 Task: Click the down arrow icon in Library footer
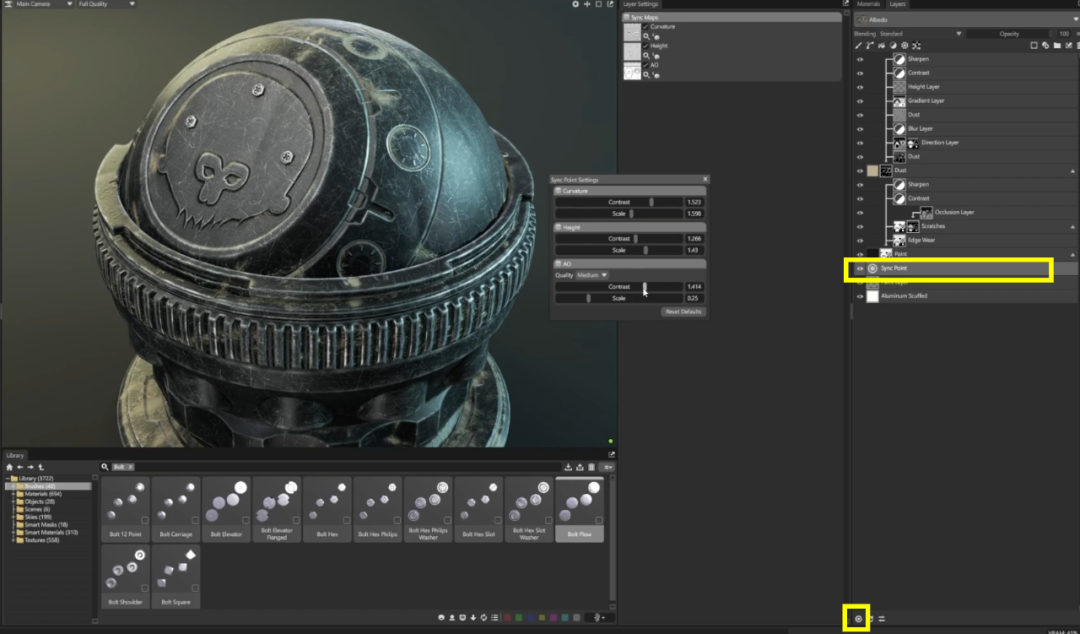point(473,617)
